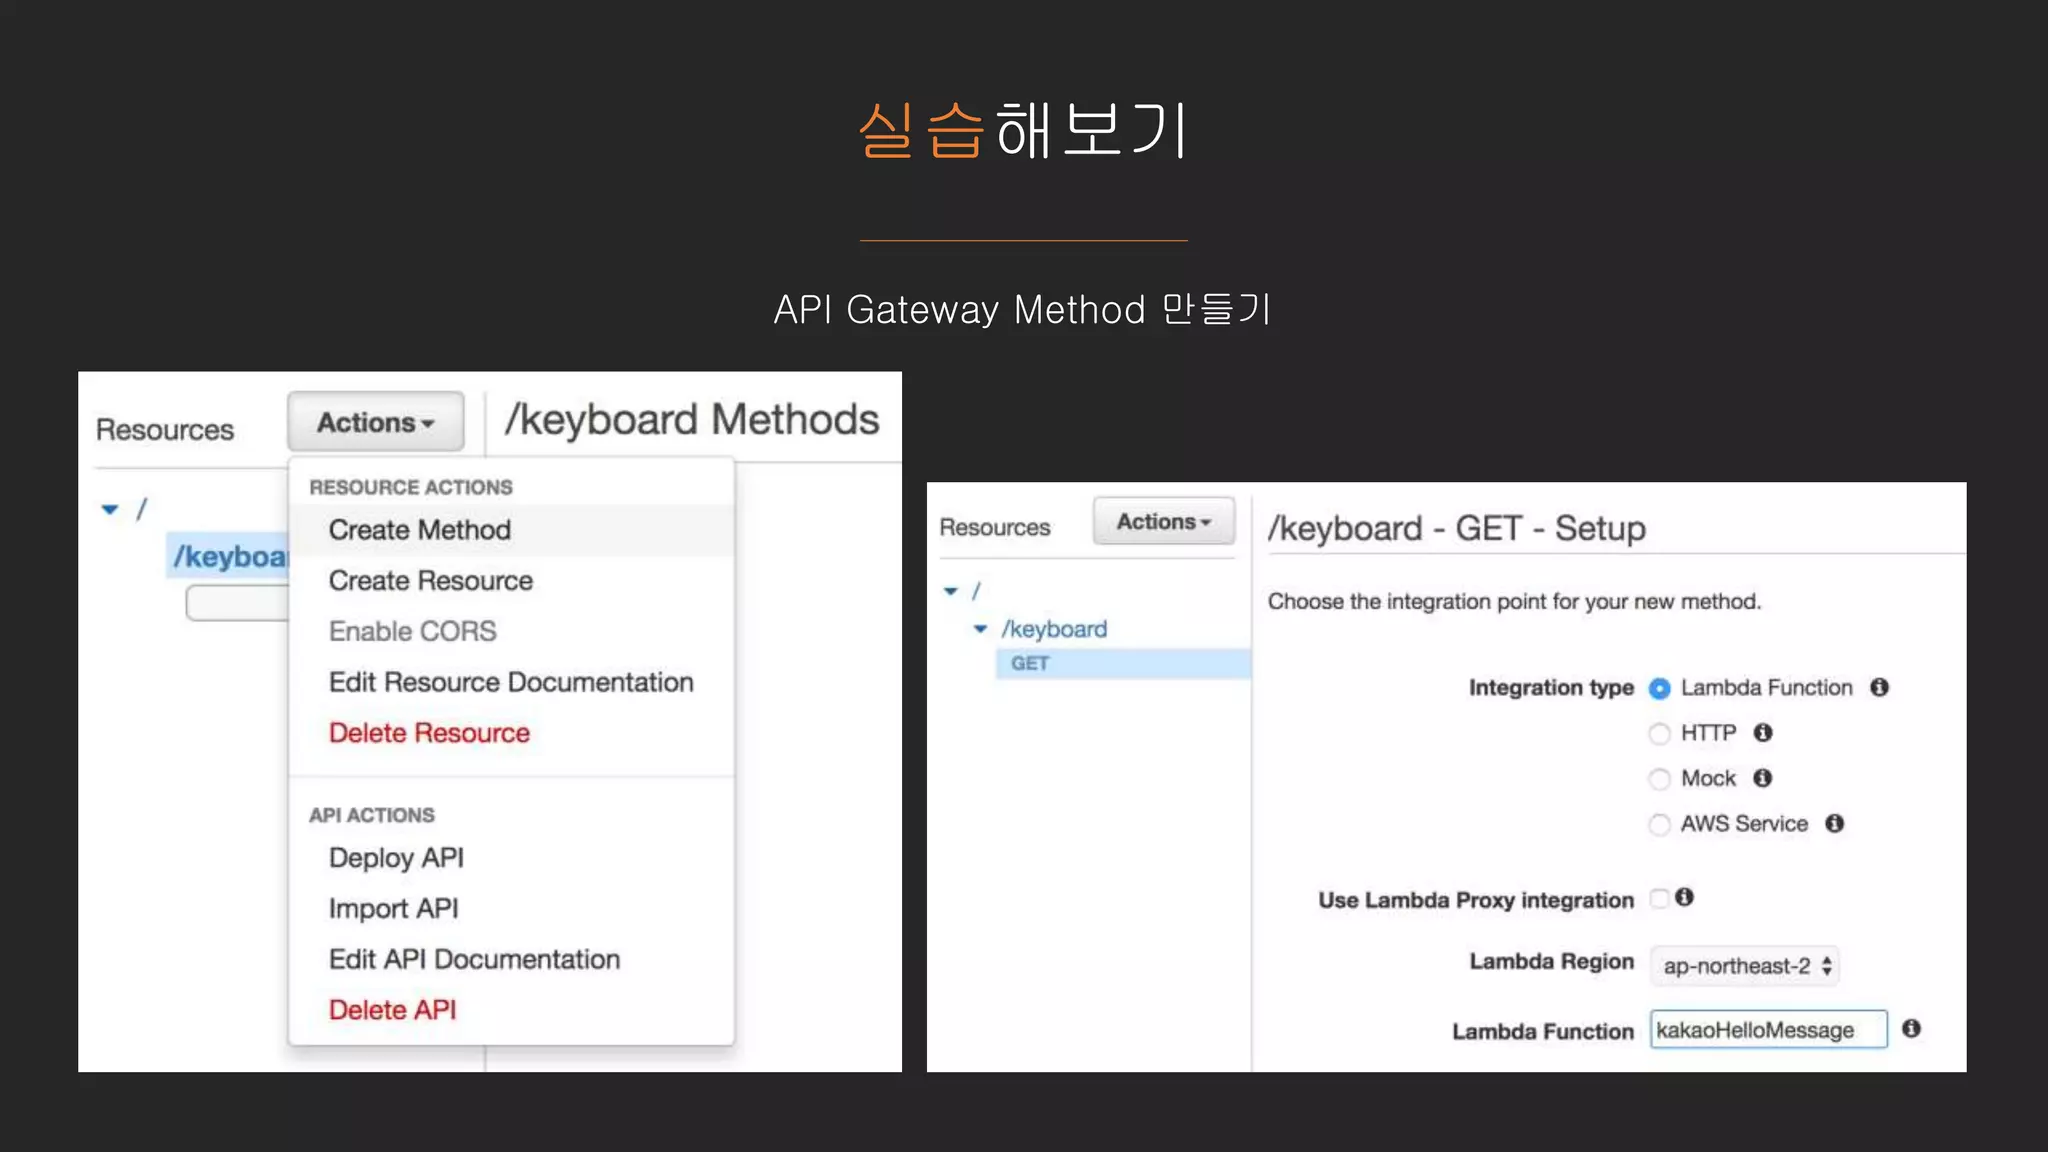Select the highlighted /keyboa resource in left tree
The image size is (2048, 1152).
click(x=229, y=556)
